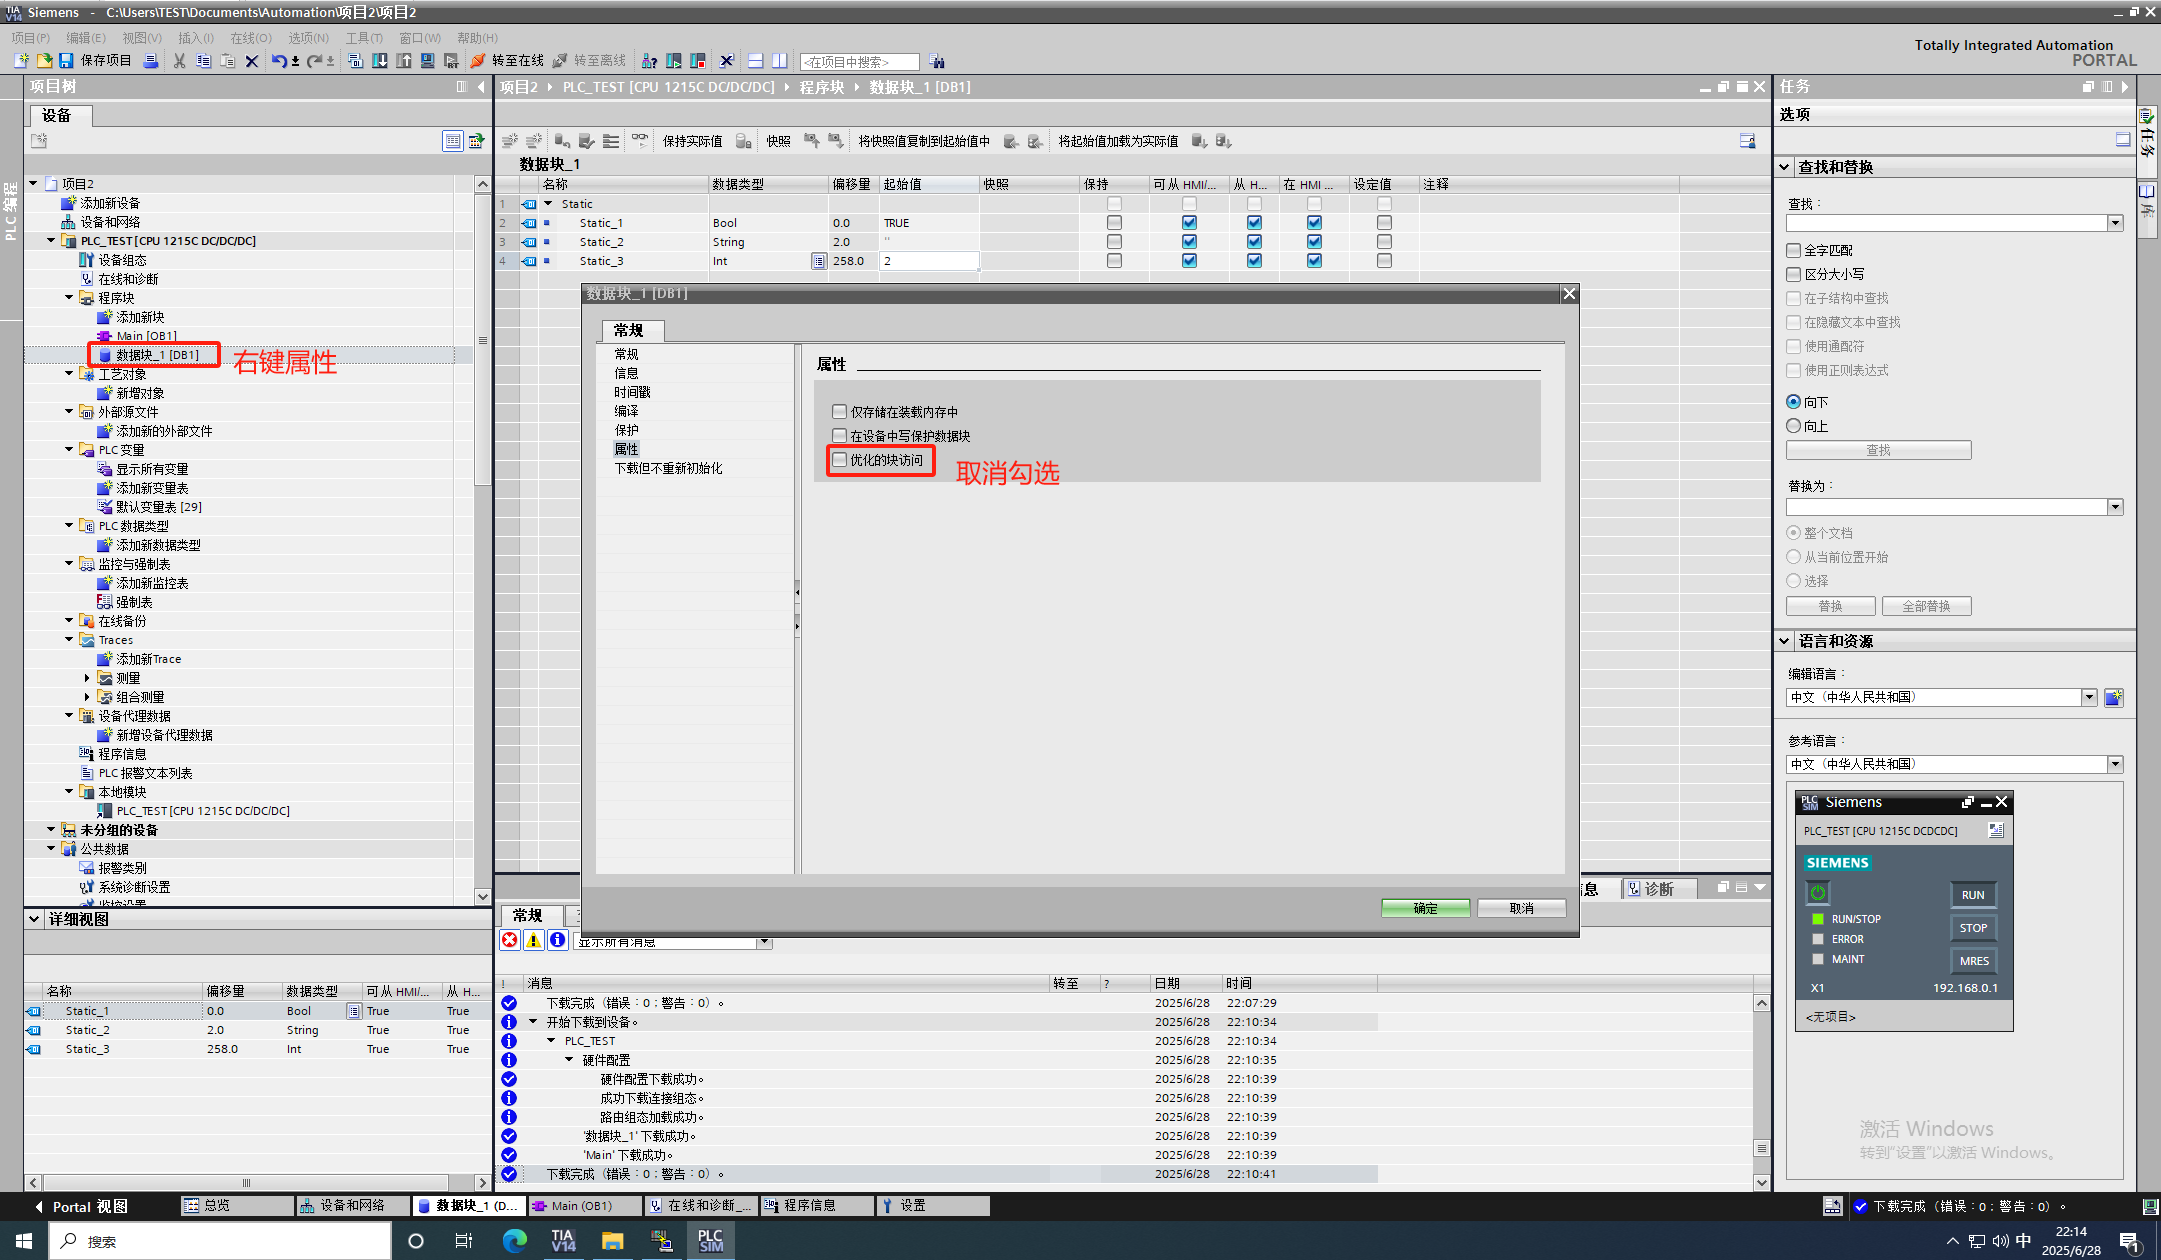The image size is (2161, 1260).
Task: Select 下载但不重新初始化 in dialog navigation
Action: click(668, 468)
